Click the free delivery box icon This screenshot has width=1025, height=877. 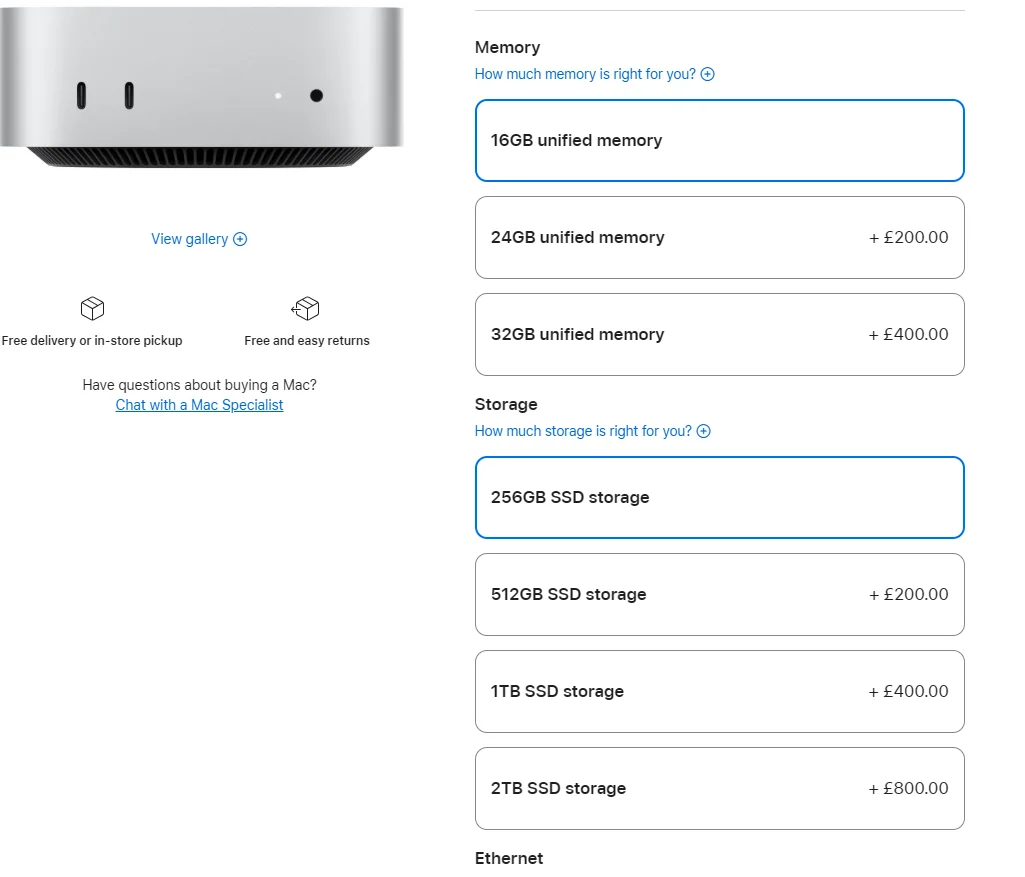(x=92, y=308)
